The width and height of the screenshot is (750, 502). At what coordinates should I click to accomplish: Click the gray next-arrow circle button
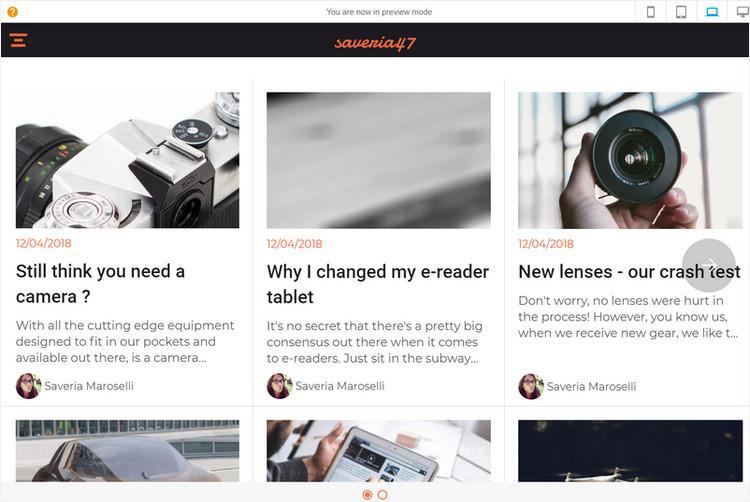pyautogui.click(x=708, y=265)
